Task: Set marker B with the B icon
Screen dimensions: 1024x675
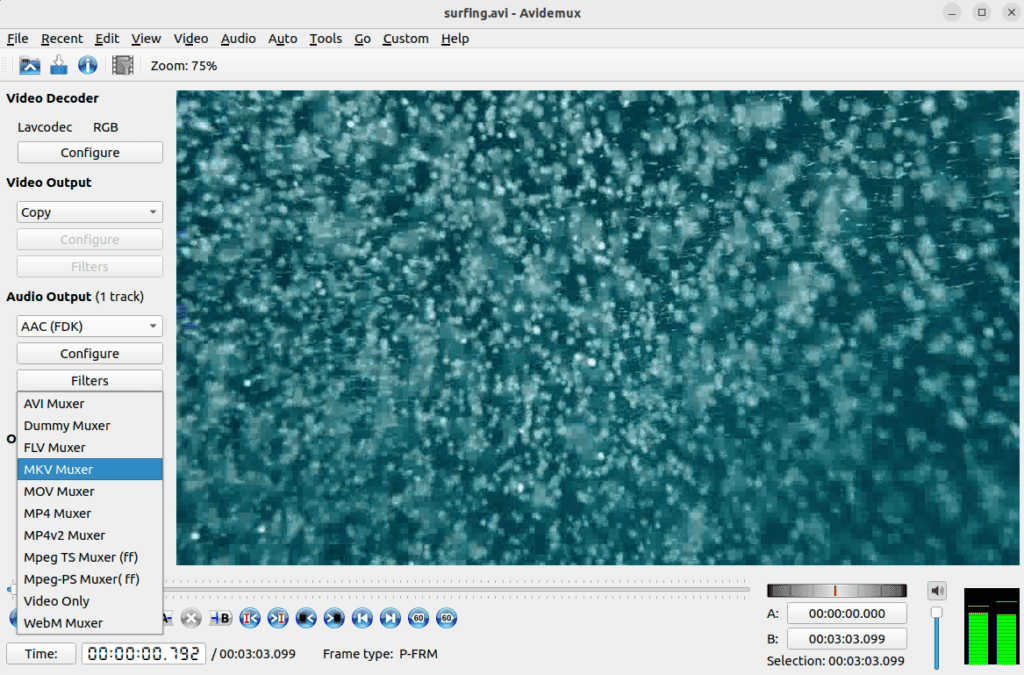Action: 220,618
